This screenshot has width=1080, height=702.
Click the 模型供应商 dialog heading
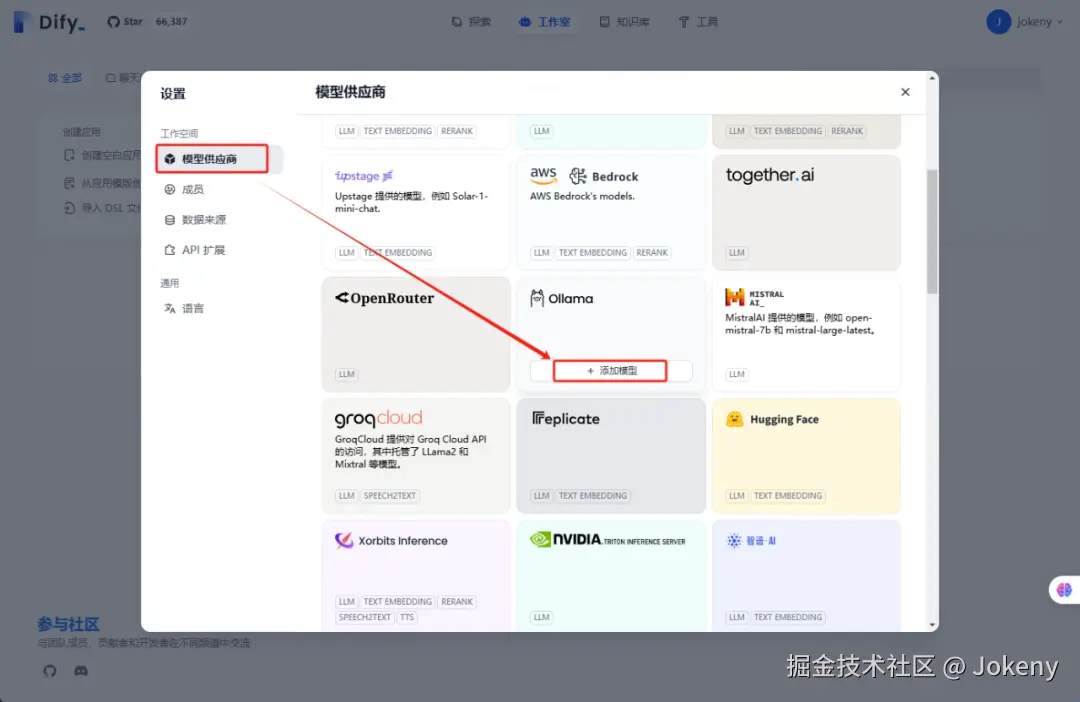(350, 92)
